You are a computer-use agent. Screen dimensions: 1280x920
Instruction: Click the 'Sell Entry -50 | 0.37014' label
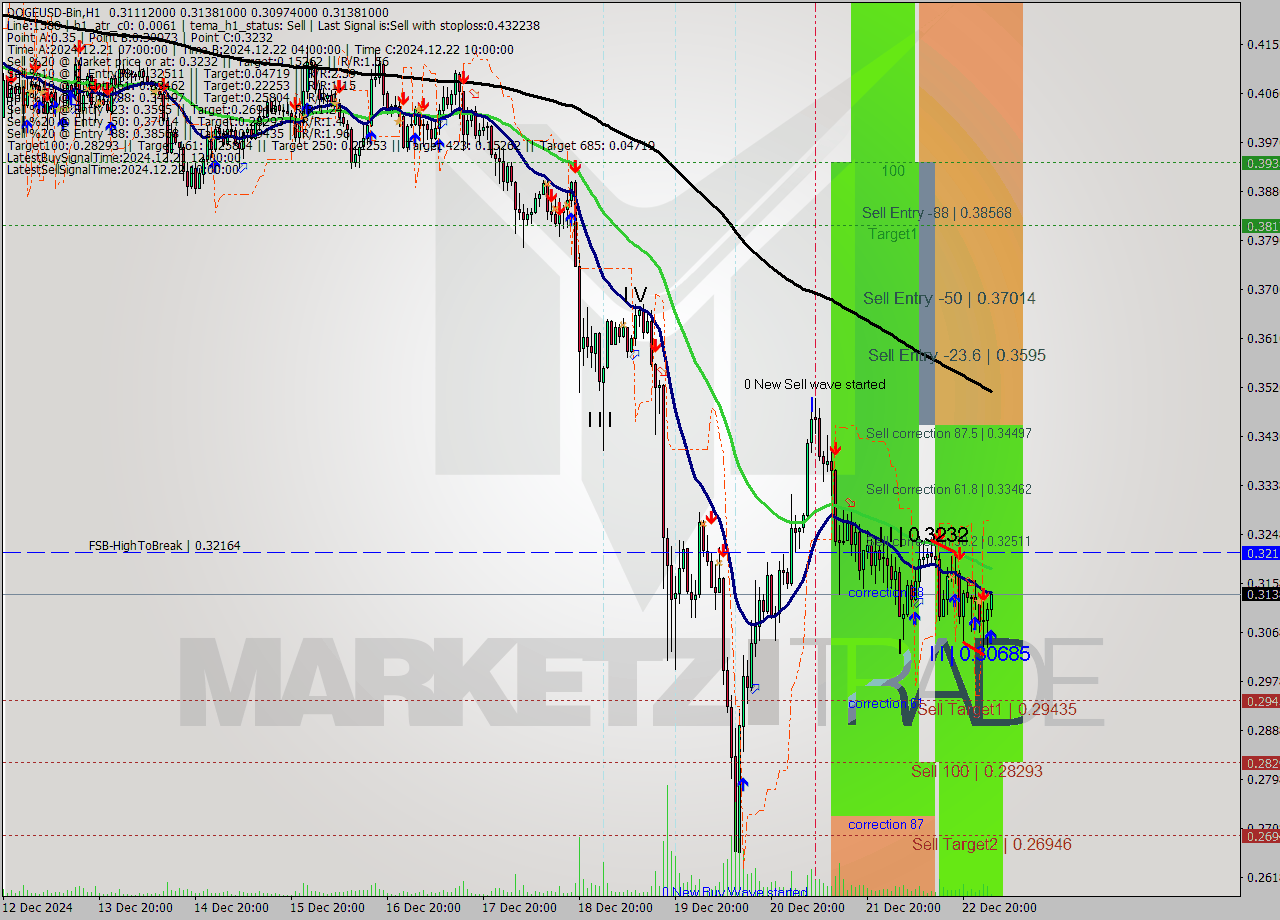[949, 298]
